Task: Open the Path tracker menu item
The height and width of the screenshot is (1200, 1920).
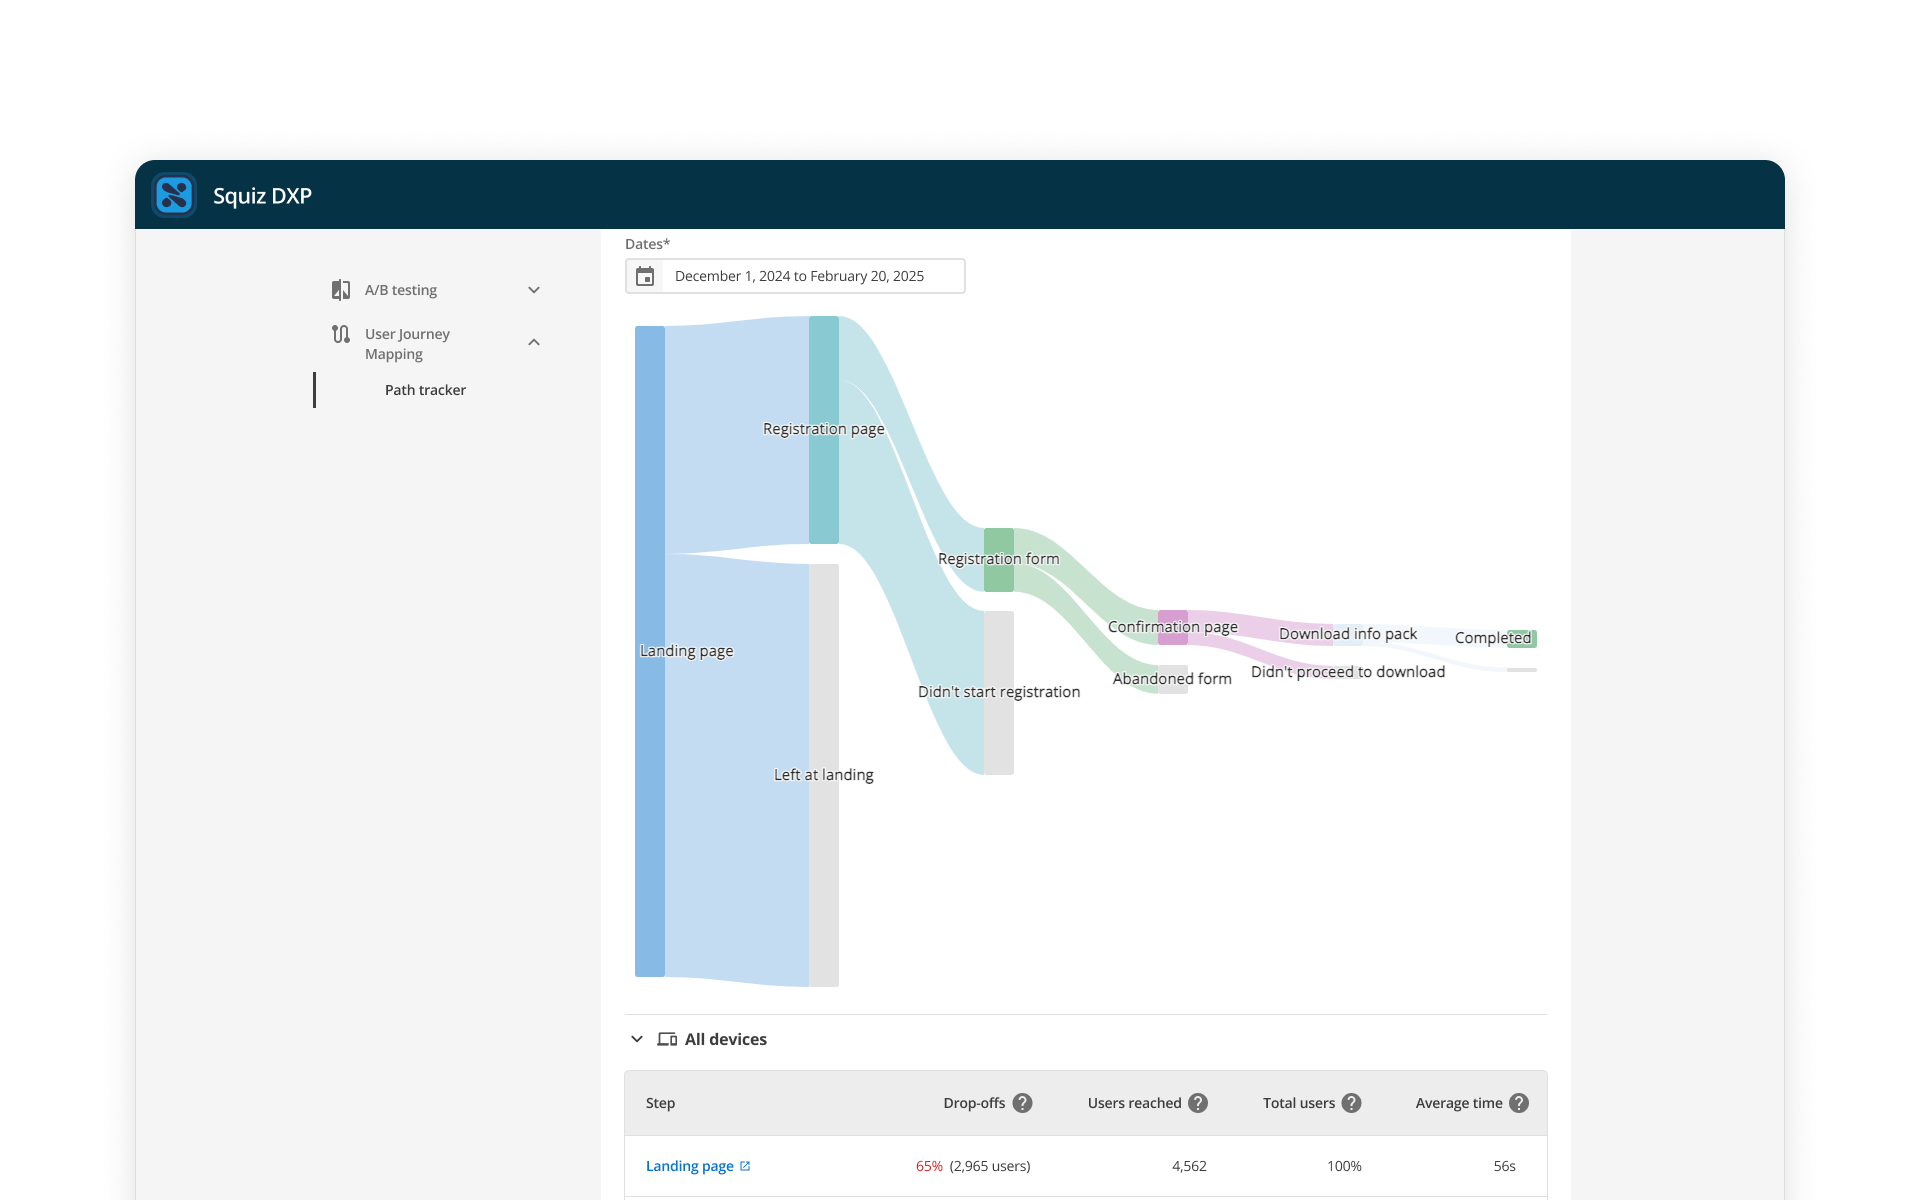Action: click(425, 390)
